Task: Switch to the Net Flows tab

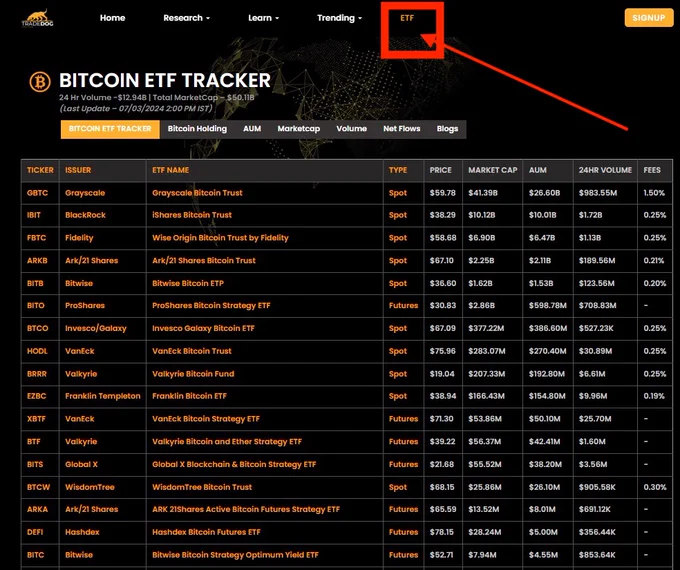Action: click(402, 129)
